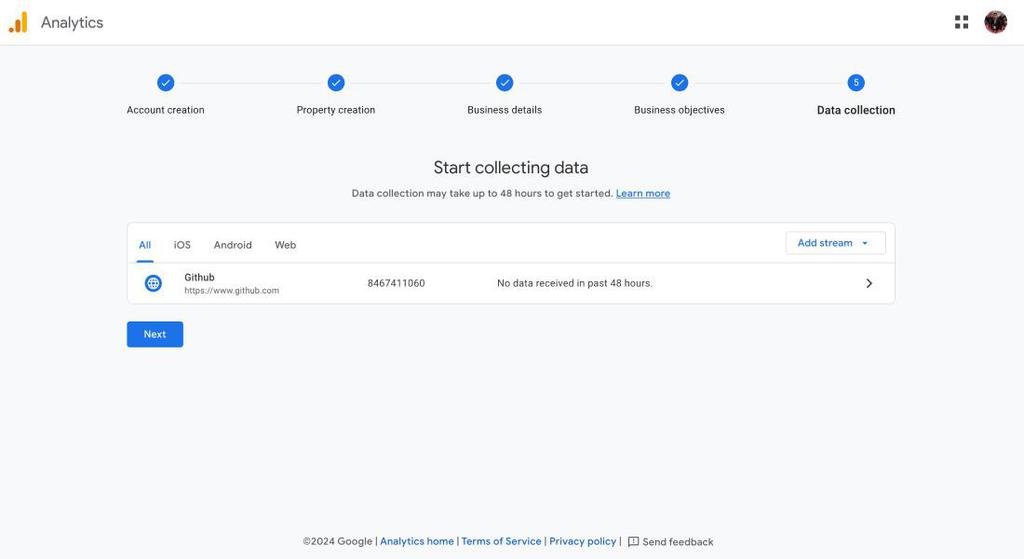Switch to the iOS tab
The image size is (1024, 559).
tap(182, 245)
